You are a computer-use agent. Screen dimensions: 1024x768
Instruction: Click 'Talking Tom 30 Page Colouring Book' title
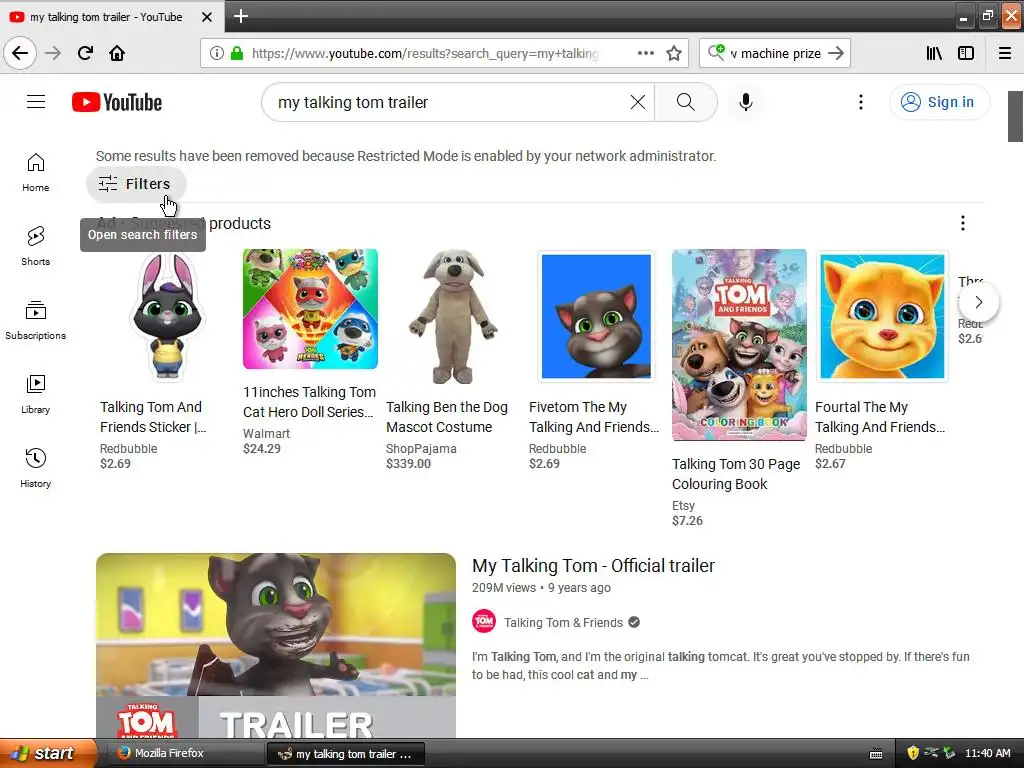[736, 473]
